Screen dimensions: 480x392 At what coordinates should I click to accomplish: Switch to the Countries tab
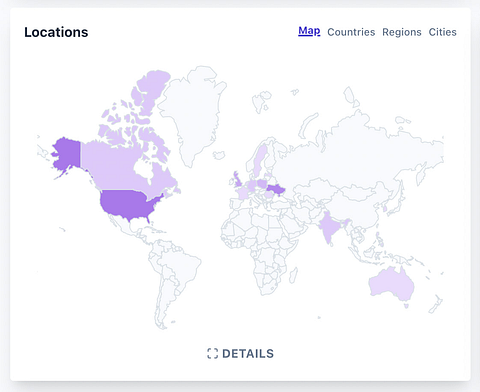pos(351,32)
